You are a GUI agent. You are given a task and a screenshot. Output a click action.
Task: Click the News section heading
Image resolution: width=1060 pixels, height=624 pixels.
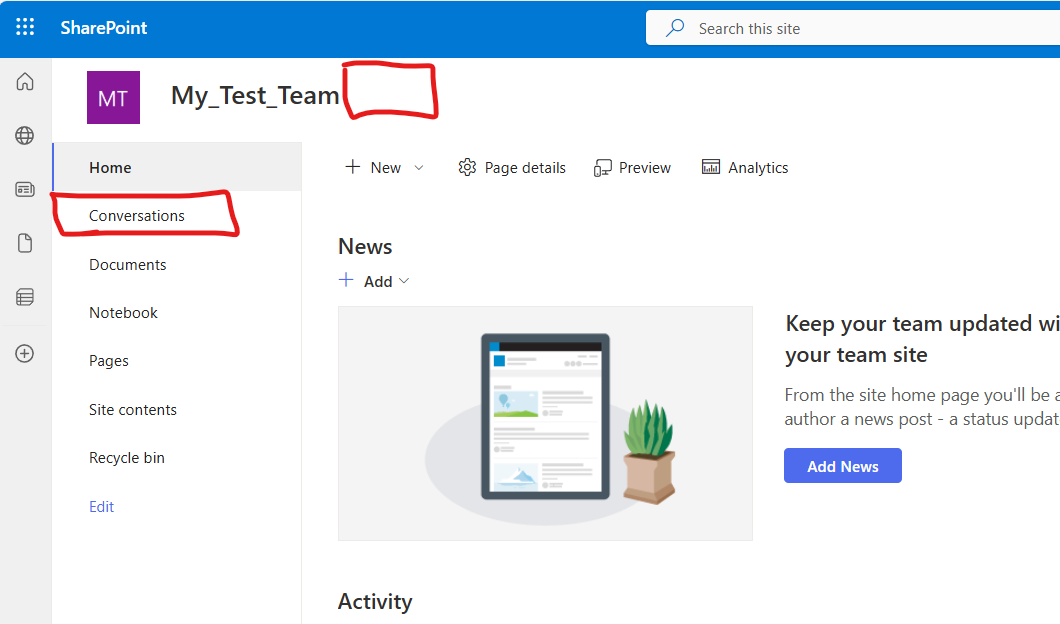(x=365, y=247)
